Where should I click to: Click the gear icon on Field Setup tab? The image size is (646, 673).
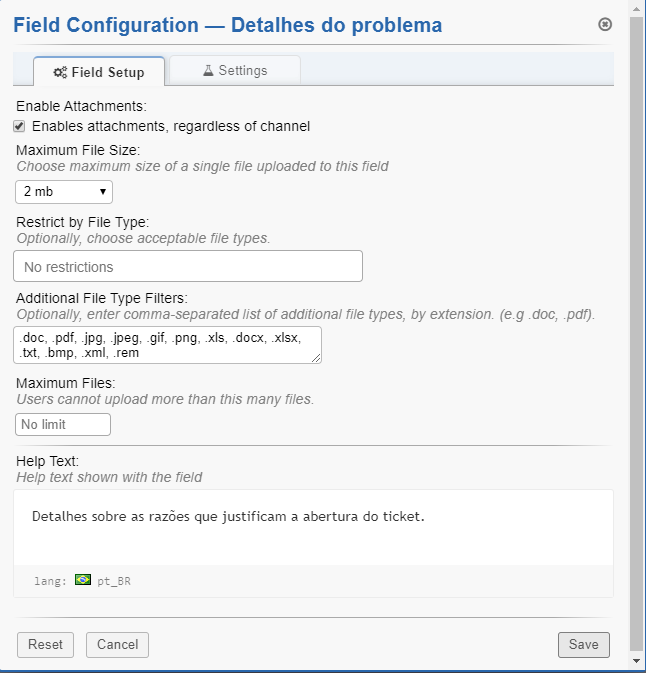pyautogui.click(x=60, y=72)
